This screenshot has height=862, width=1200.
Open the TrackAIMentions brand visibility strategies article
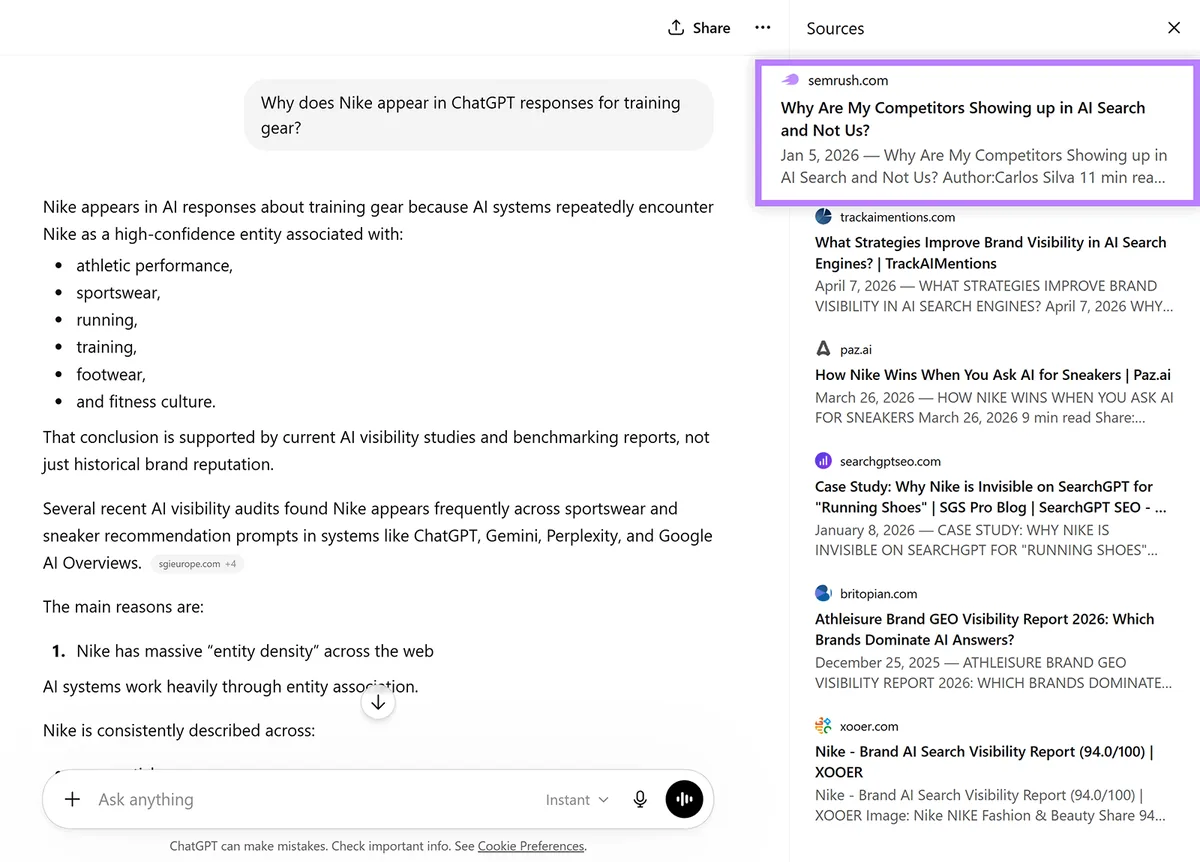point(990,253)
